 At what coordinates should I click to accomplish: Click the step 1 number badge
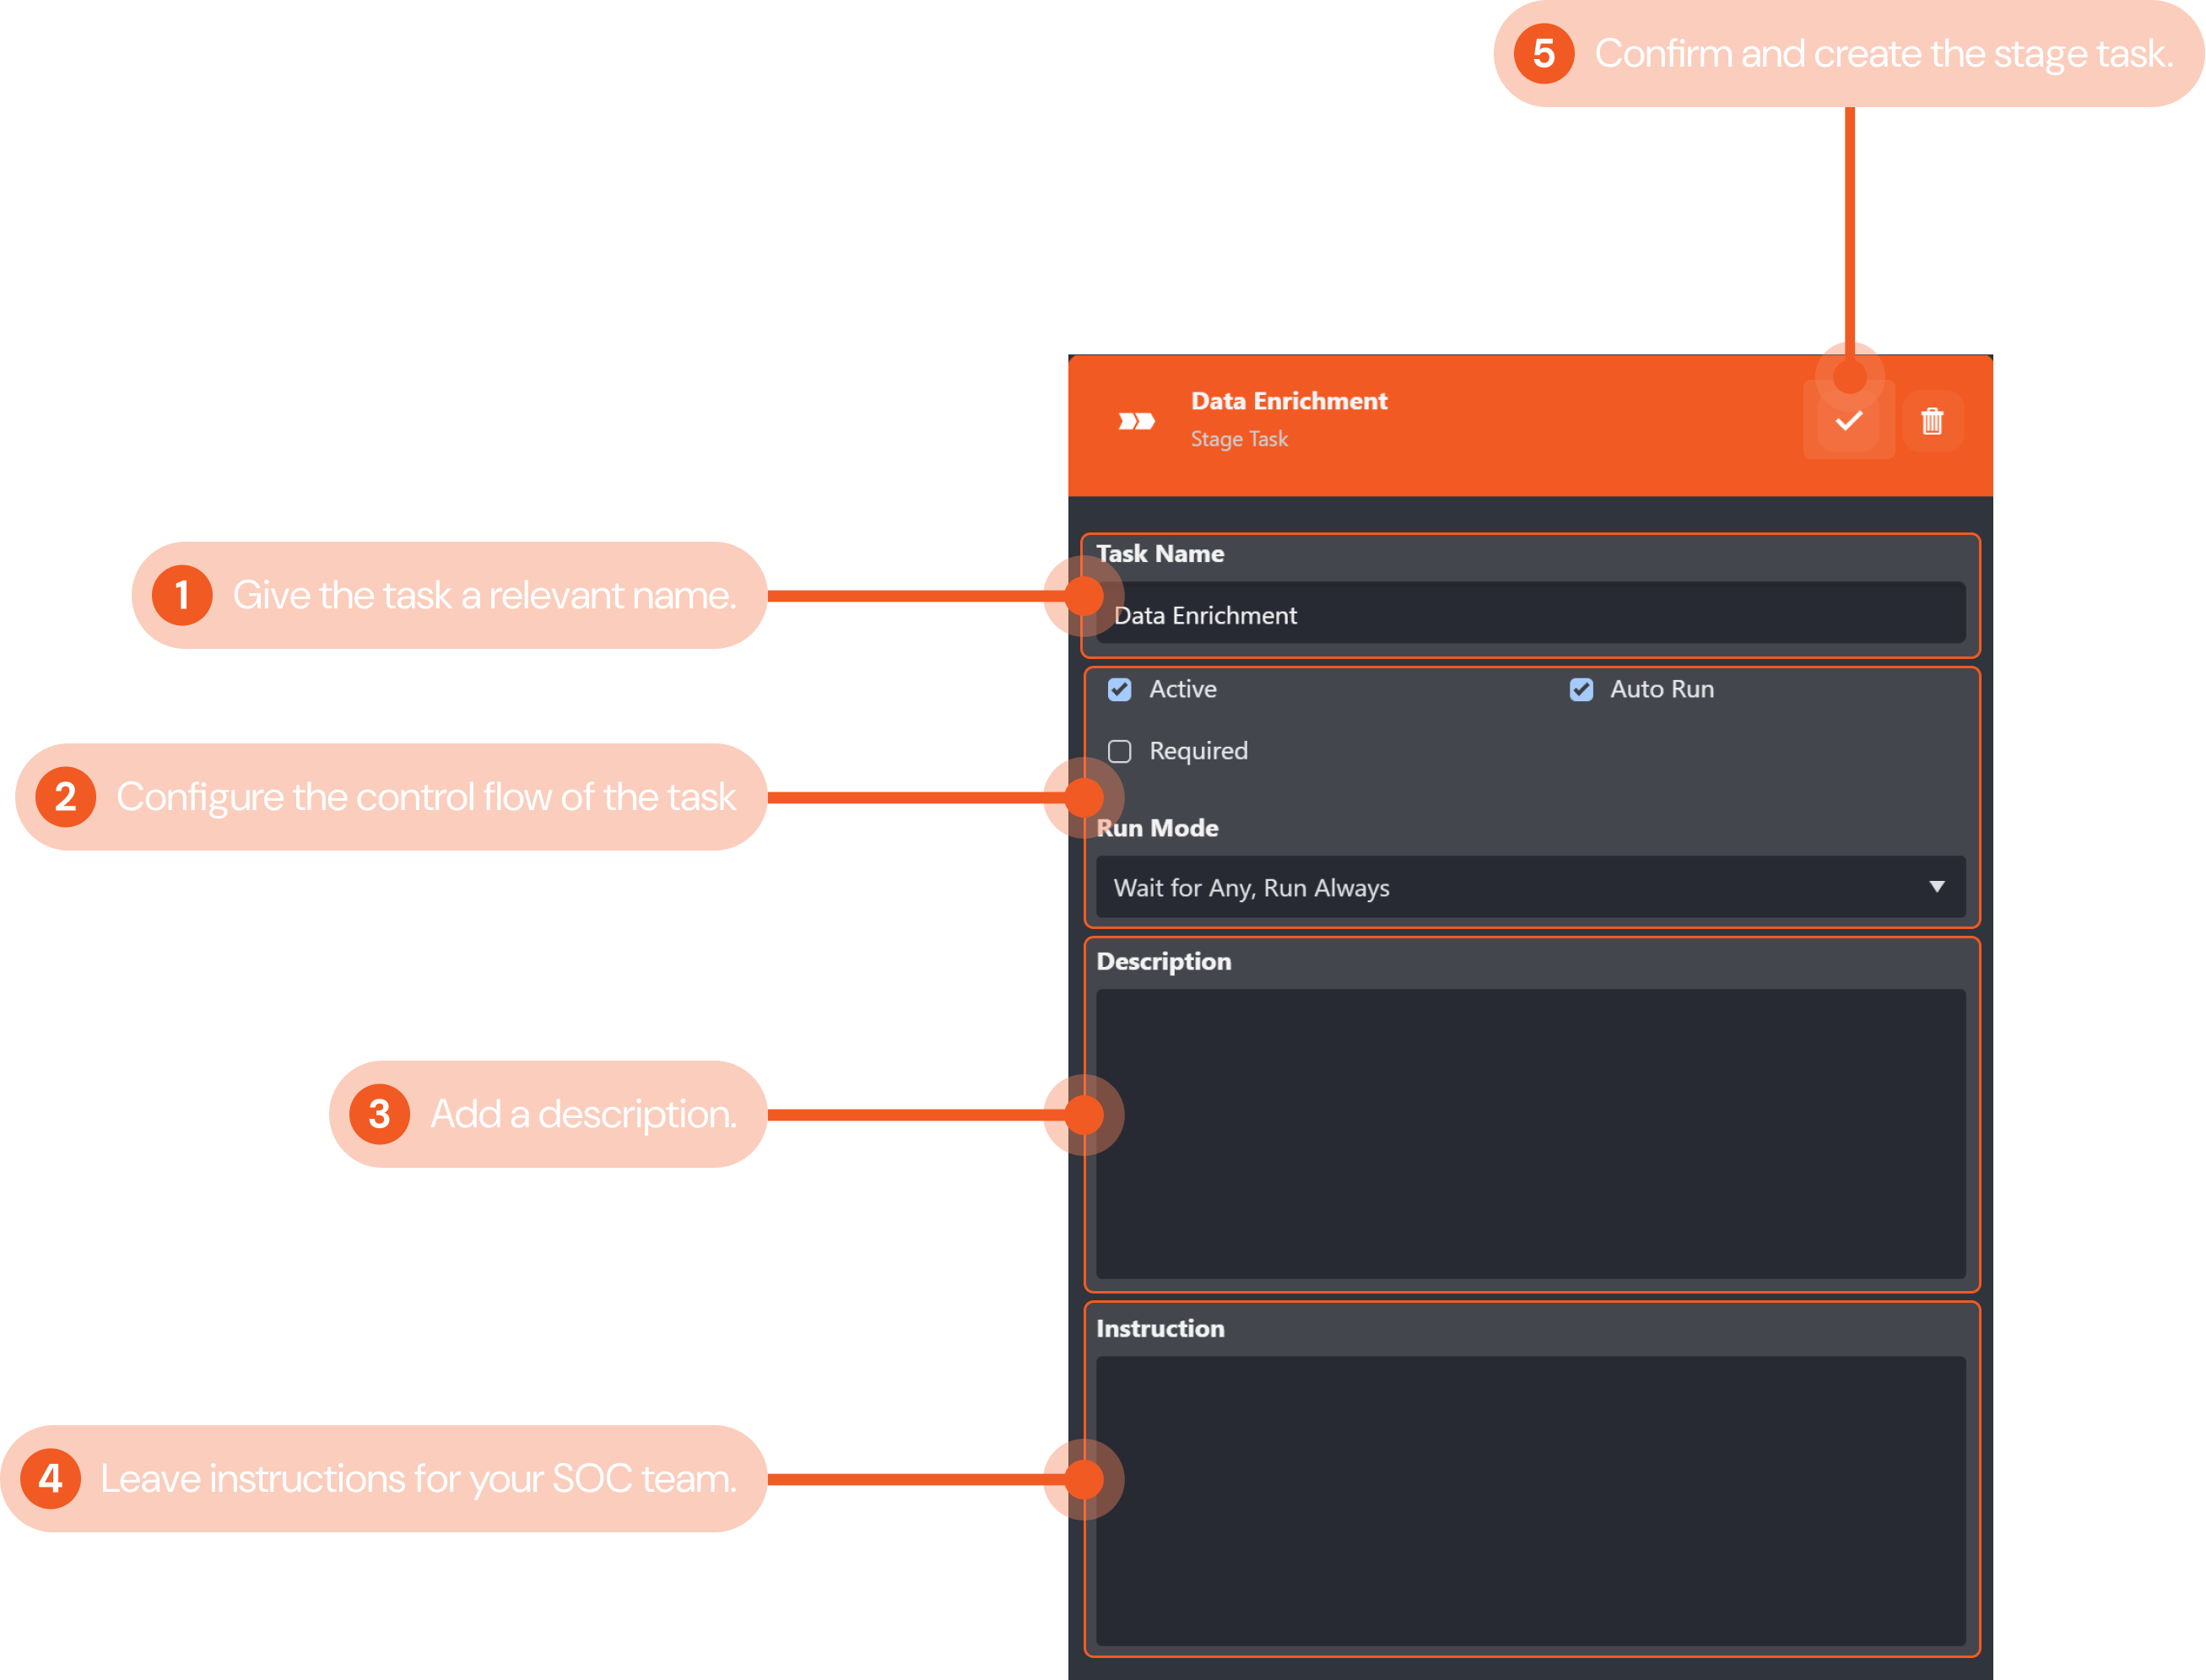point(182,596)
